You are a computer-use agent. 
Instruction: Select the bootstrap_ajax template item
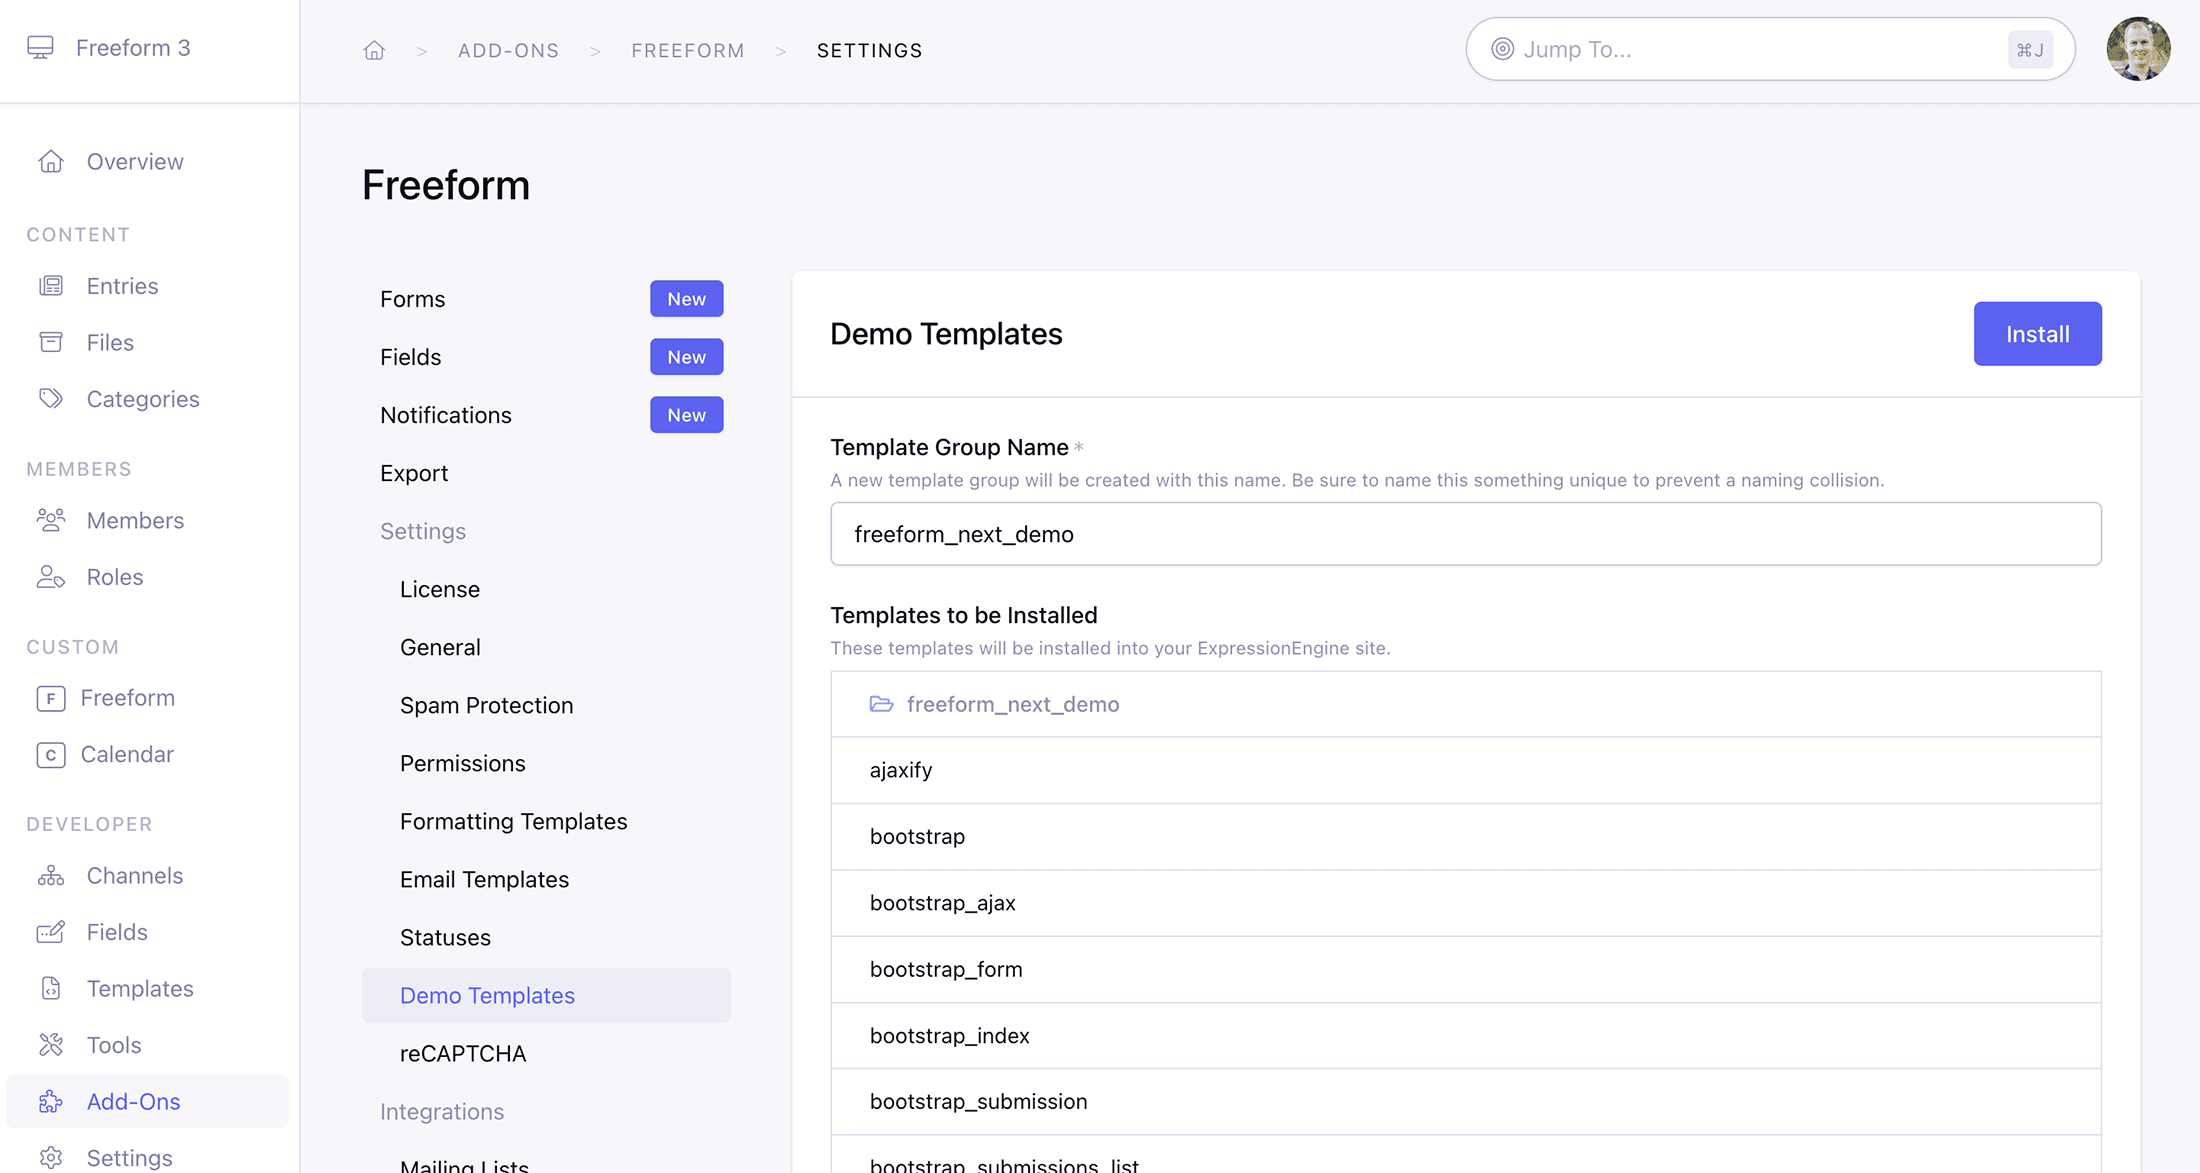pyautogui.click(x=1465, y=901)
